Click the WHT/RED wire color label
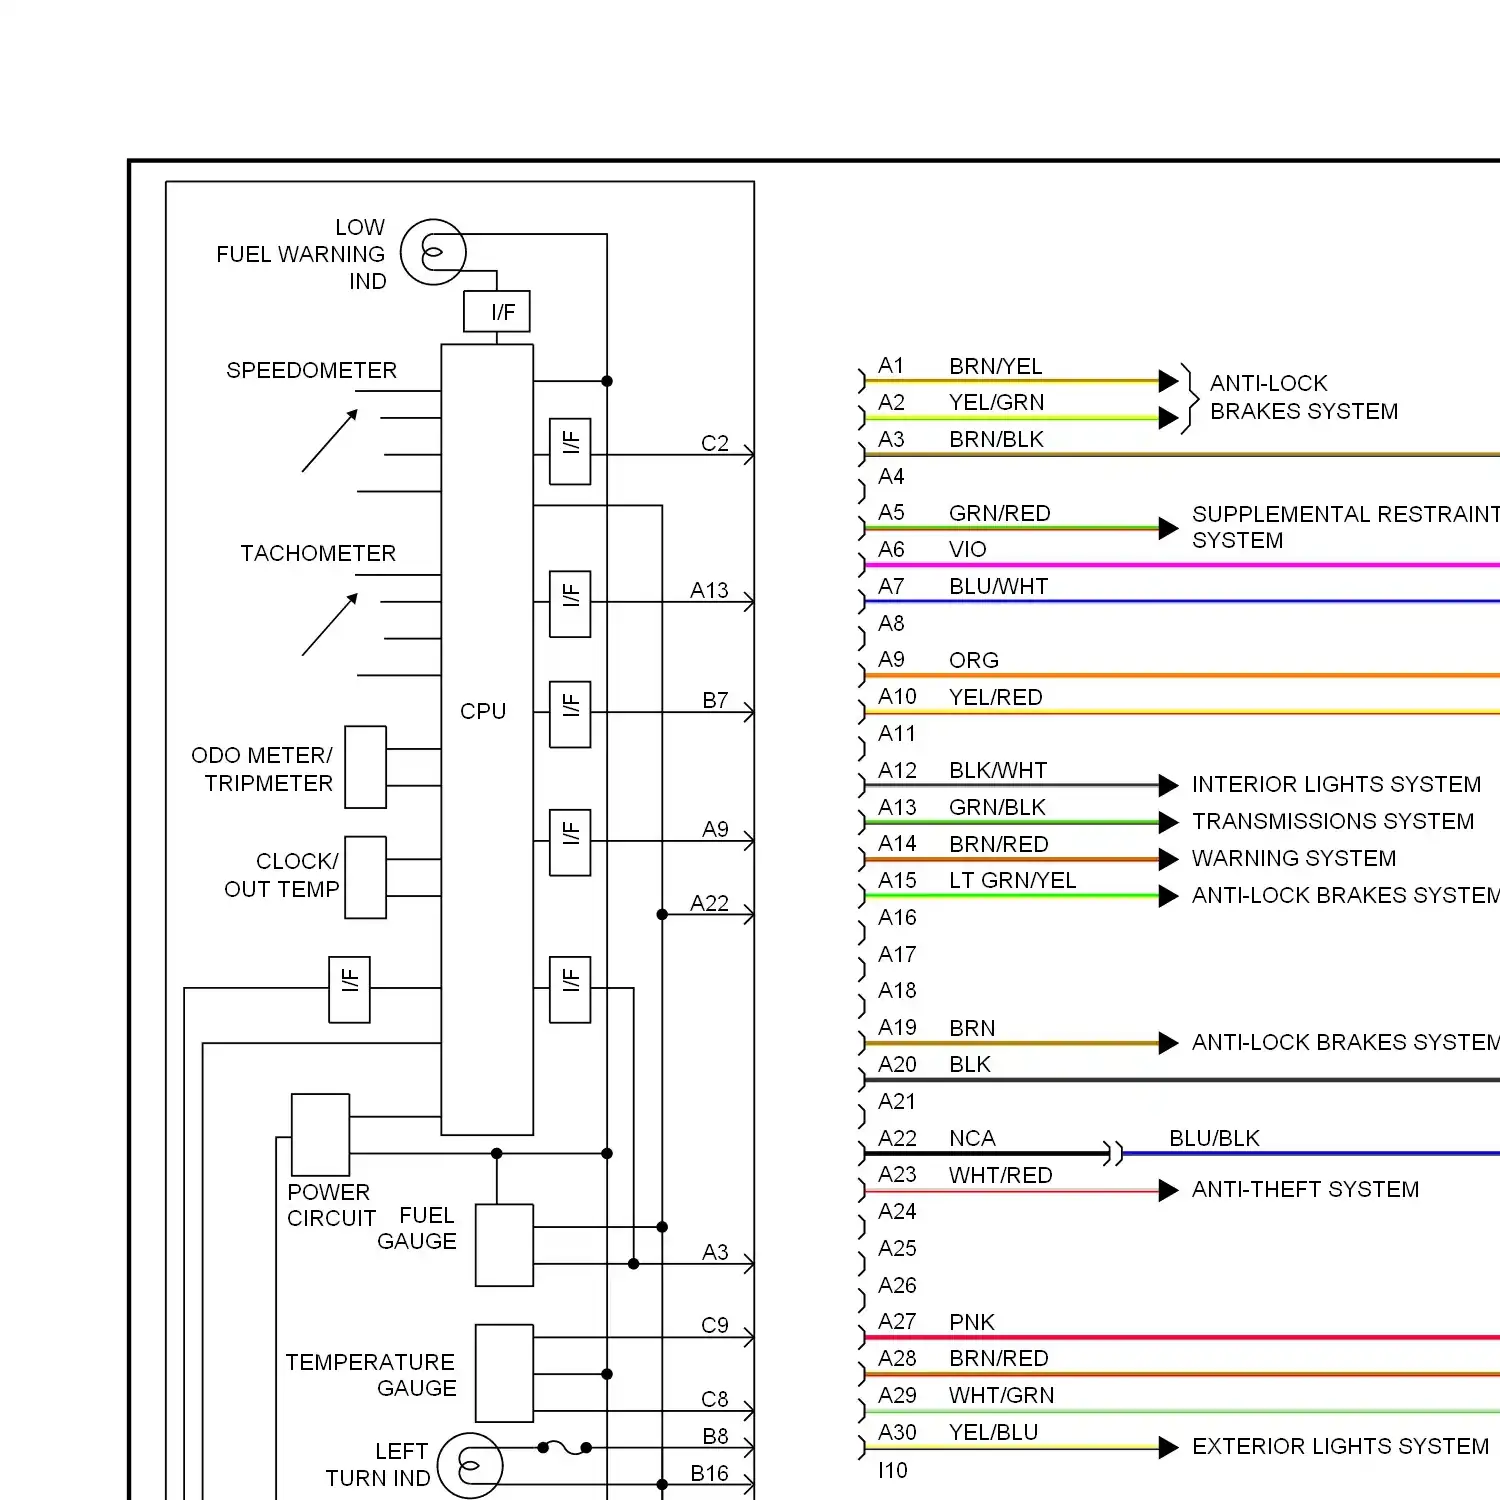The image size is (1500, 1500). click(1001, 1175)
